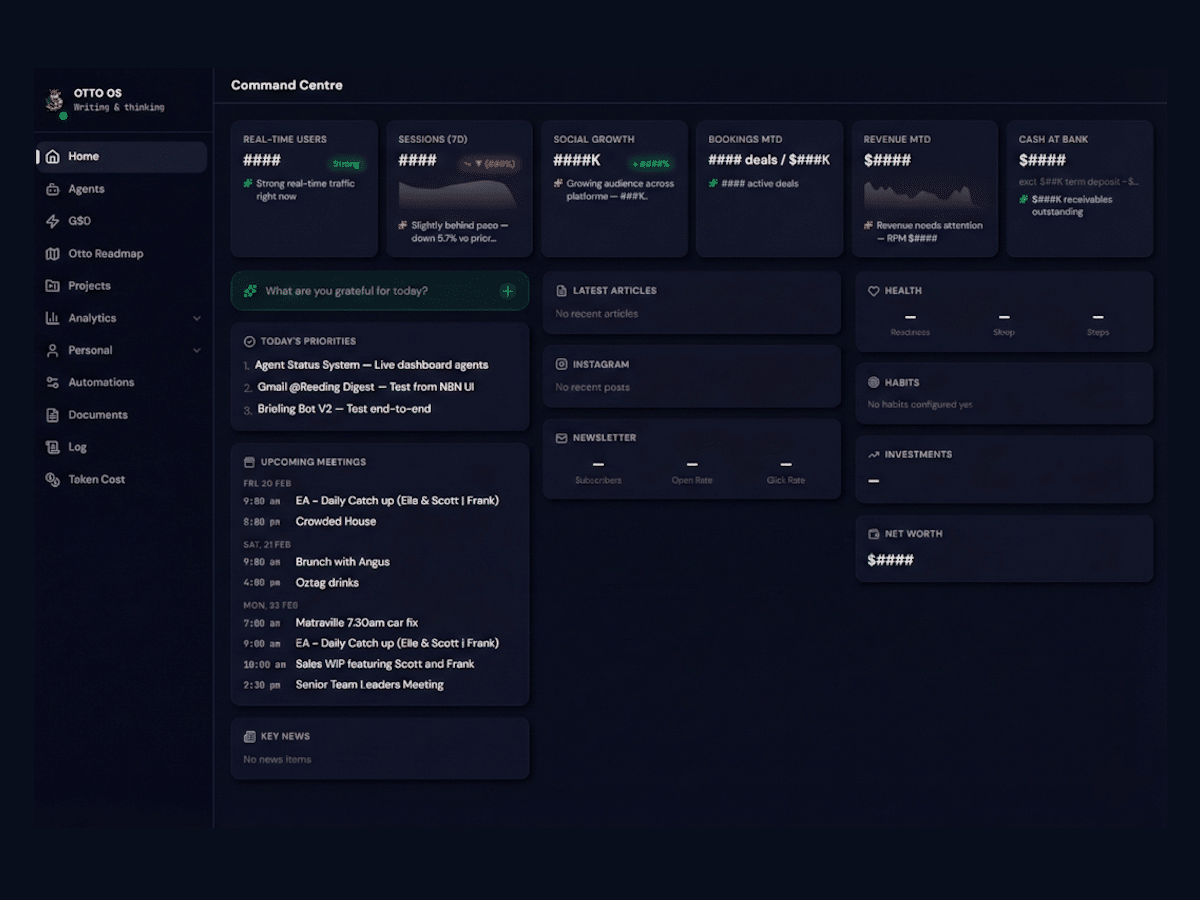Expand the Personal submenu chevron

click(196, 351)
